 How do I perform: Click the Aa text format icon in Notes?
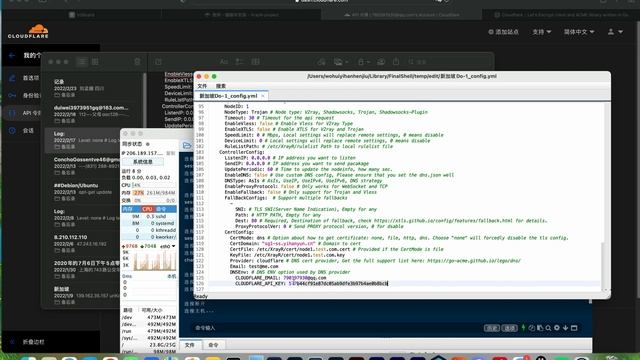[224, 62]
